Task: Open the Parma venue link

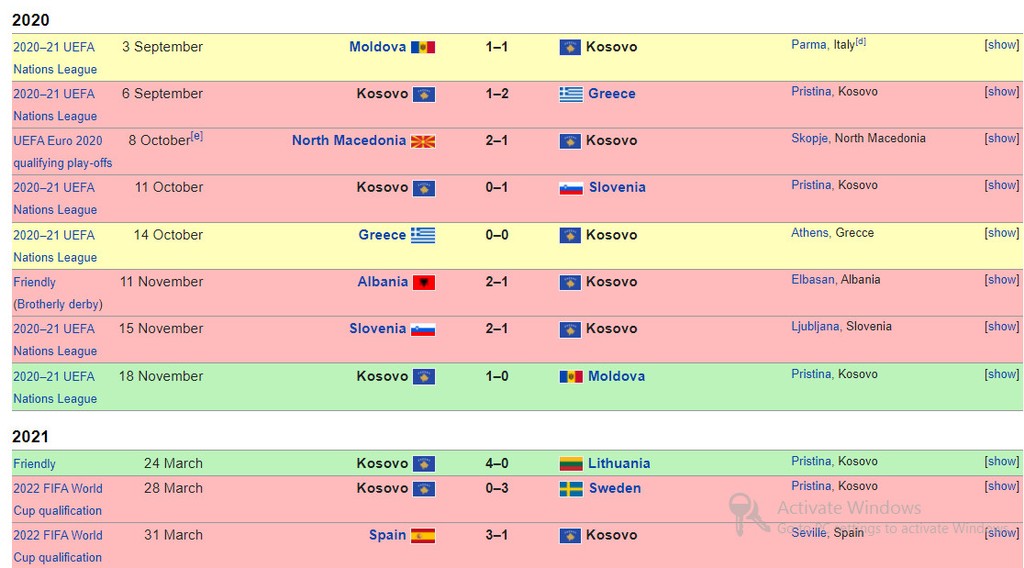Action: point(808,44)
